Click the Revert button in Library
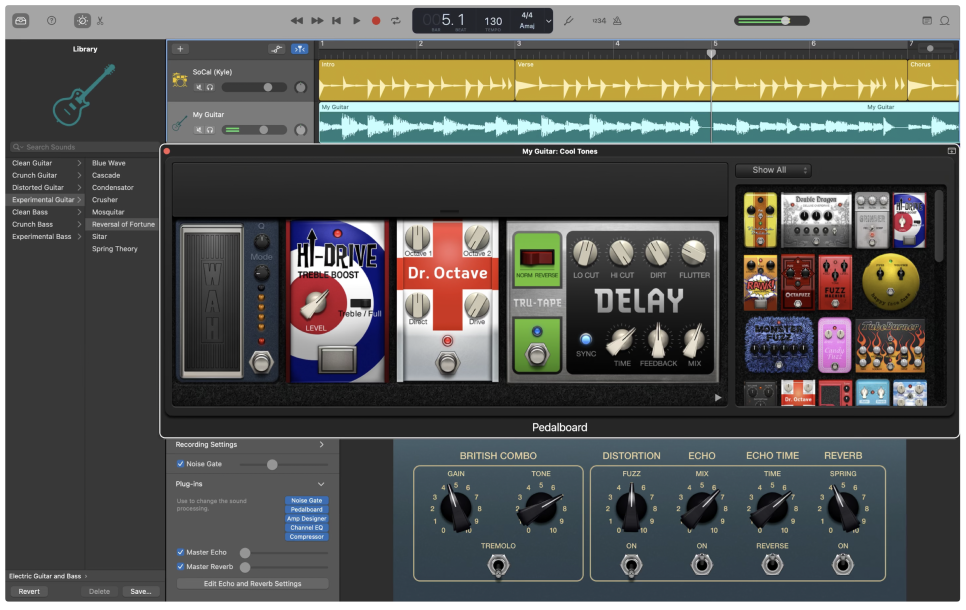The image size is (966, 610). [x=29, y=592]
